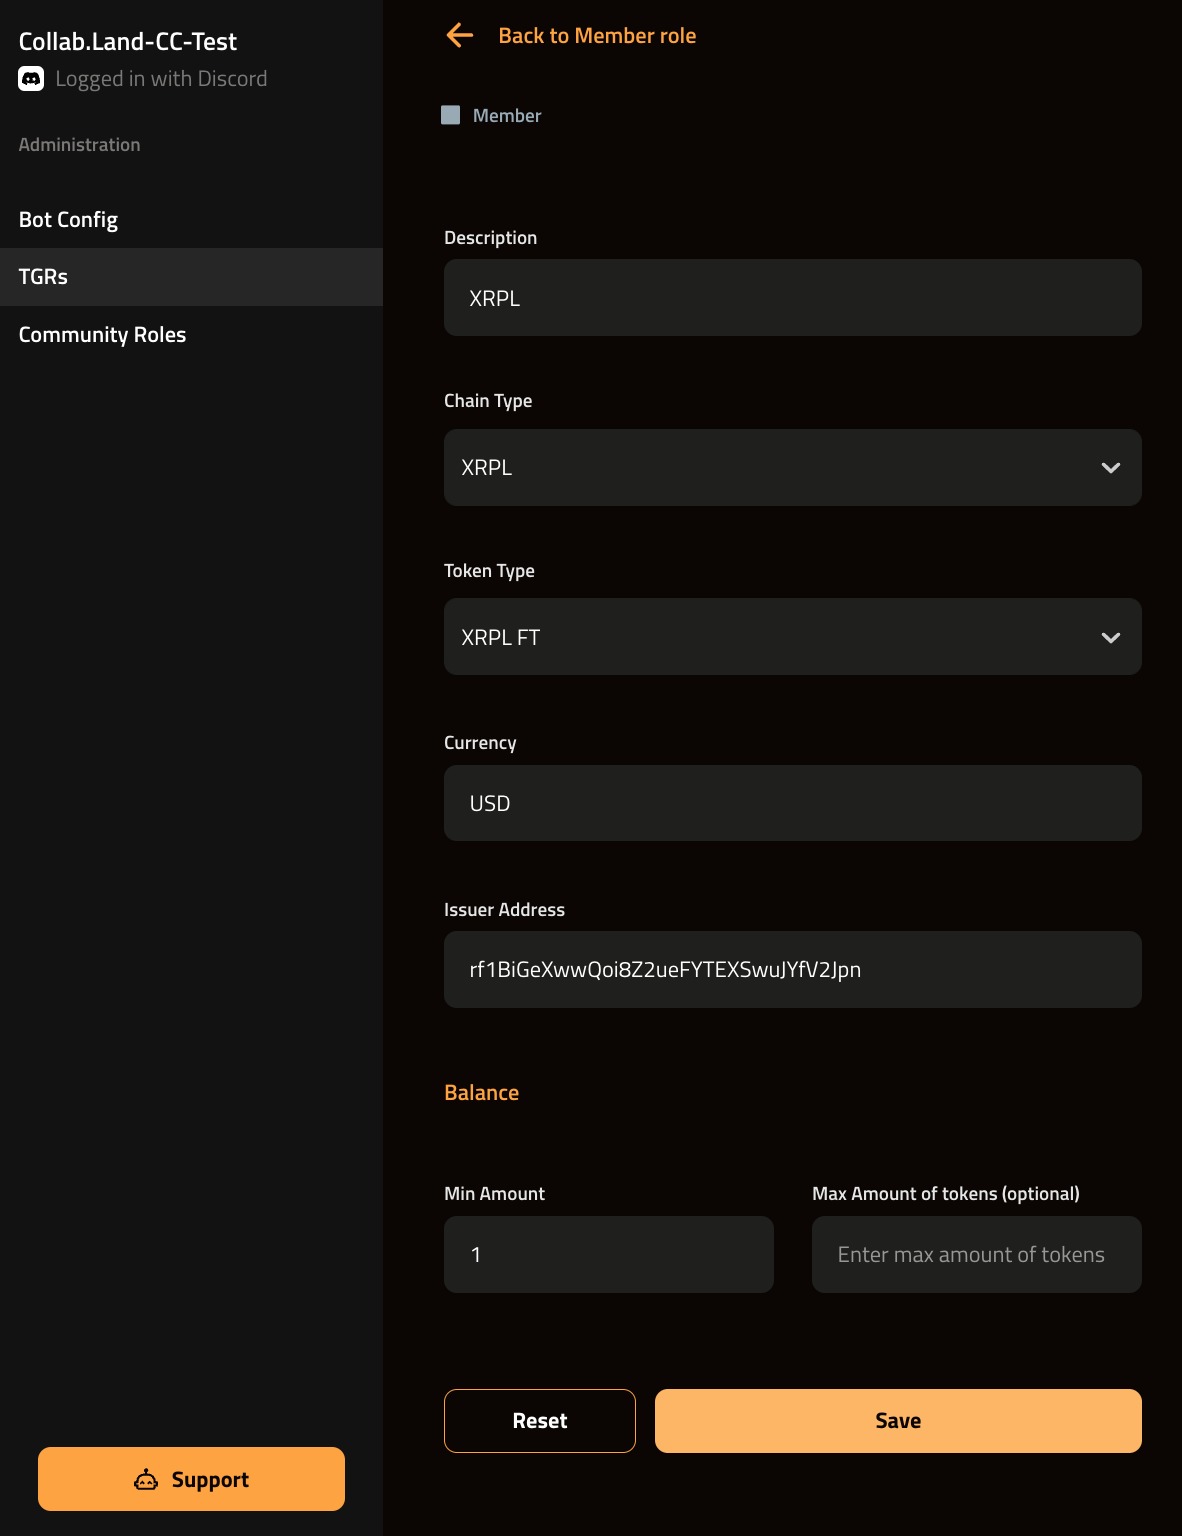The width and height of the screenshot is (1182, 1536).
Task: Open the Chain Type XRPL dropdown
Action: 770,468
